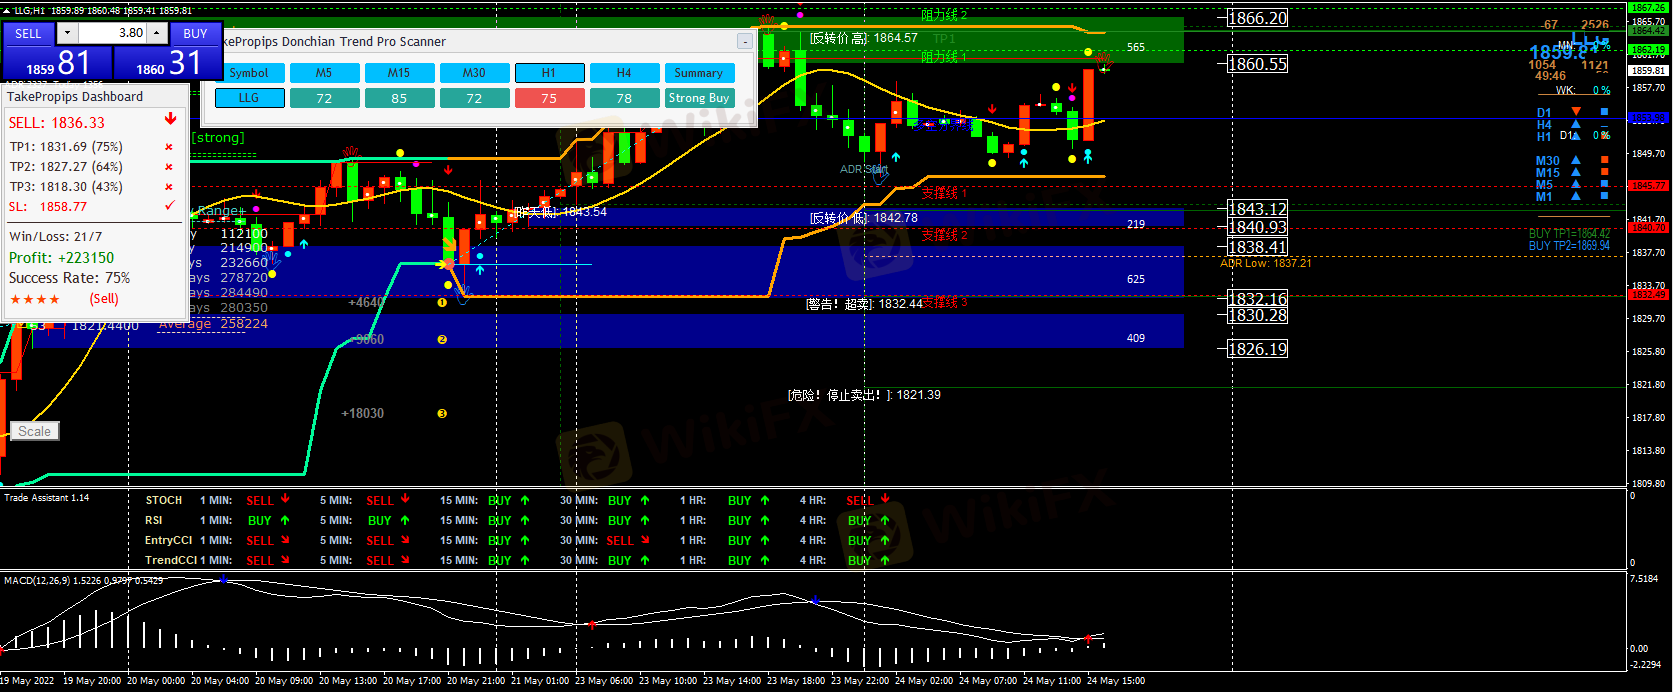Toggle the H1 timeframe in the scanner
The height and width of the screenshot is (692, 1674).
tap(549, 73)
